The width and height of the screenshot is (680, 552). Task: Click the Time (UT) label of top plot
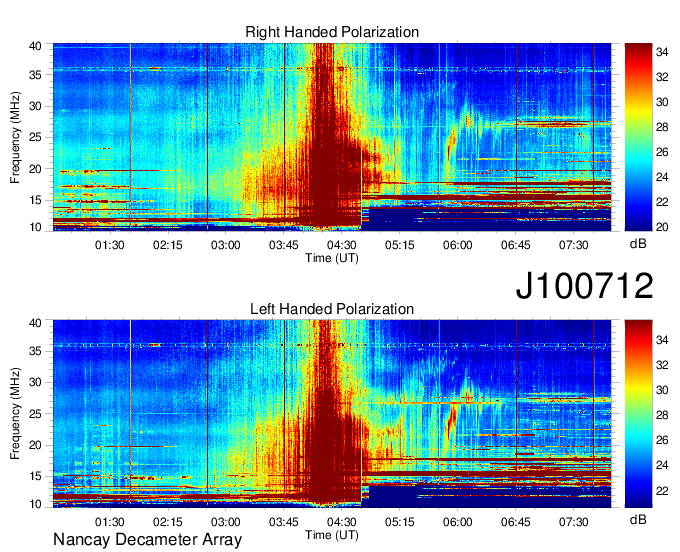click(x=332, y=258)
